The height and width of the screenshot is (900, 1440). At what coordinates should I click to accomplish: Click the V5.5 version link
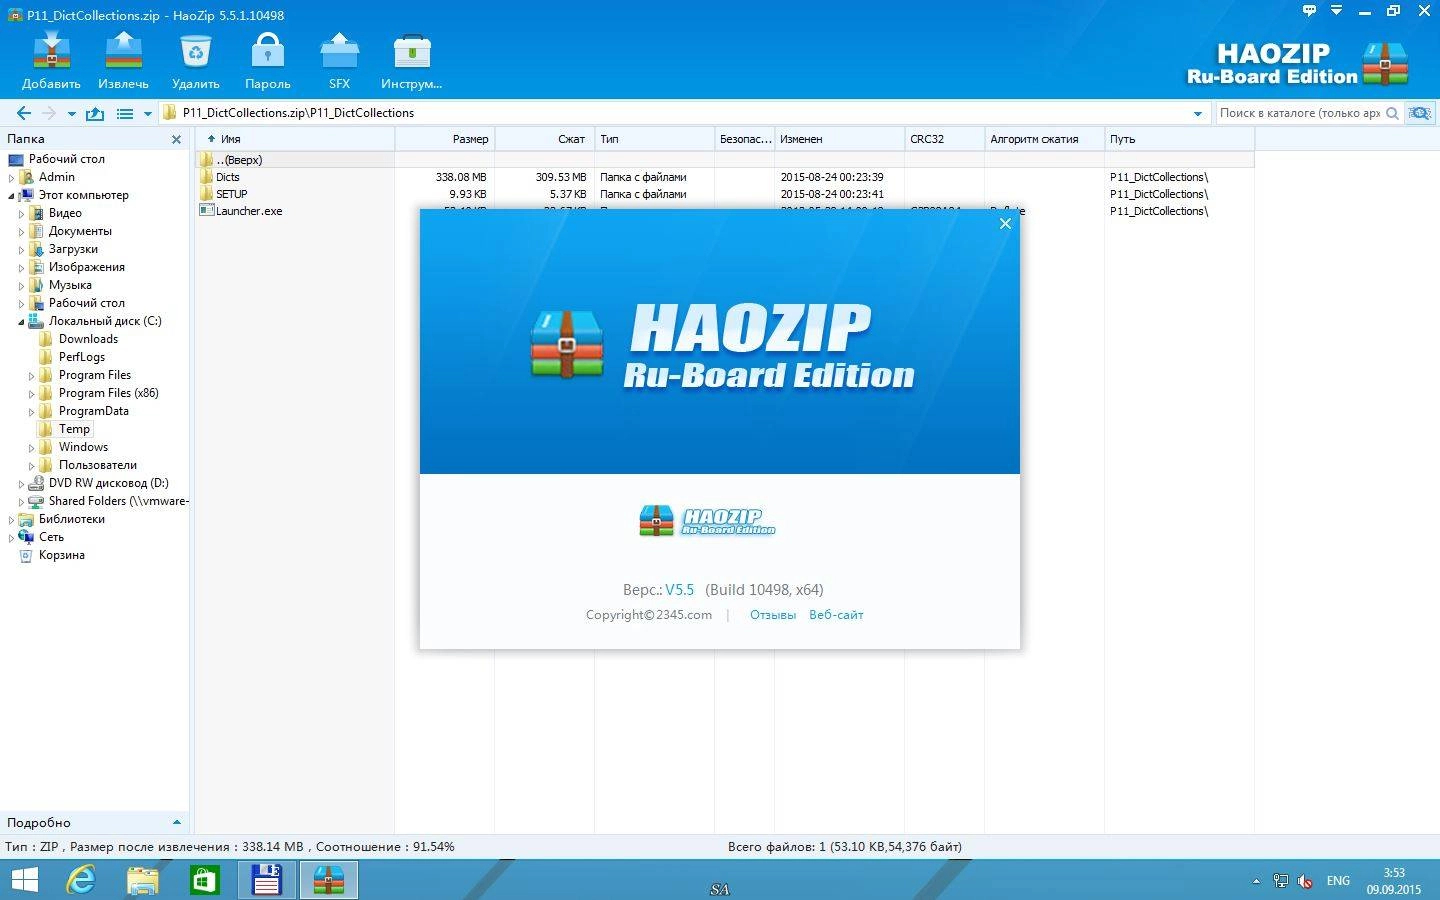click(680, 590)
